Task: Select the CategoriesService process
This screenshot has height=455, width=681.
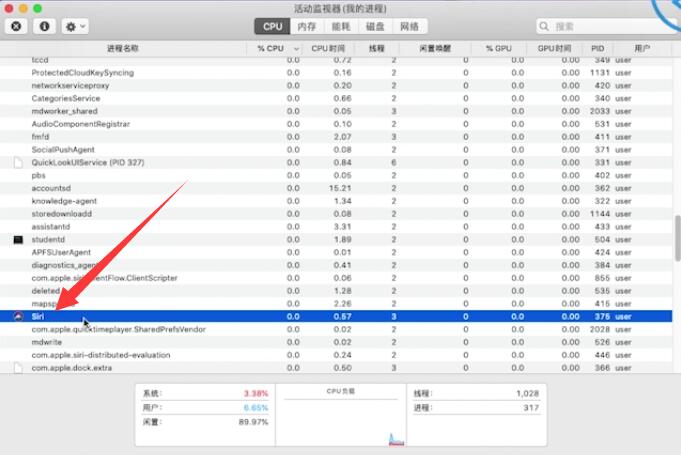Action: tap(66, 99)
